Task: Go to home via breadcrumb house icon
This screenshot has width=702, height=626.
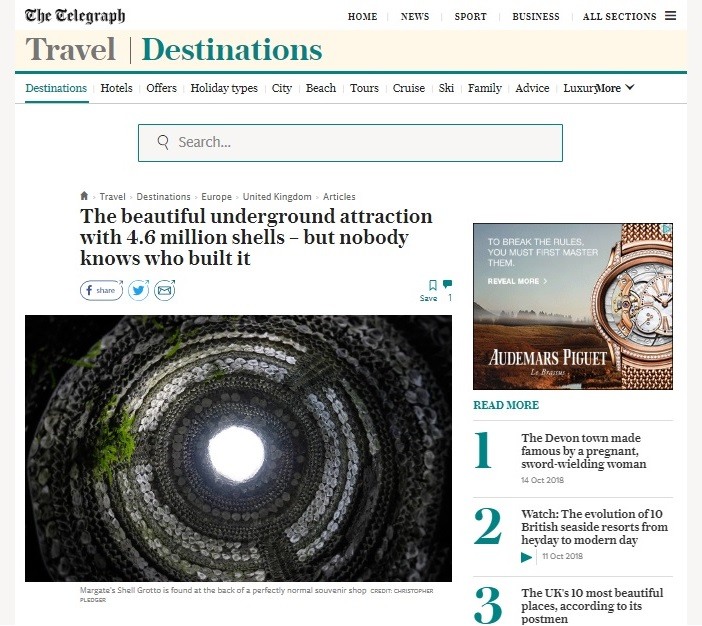Action: point(84,196)
